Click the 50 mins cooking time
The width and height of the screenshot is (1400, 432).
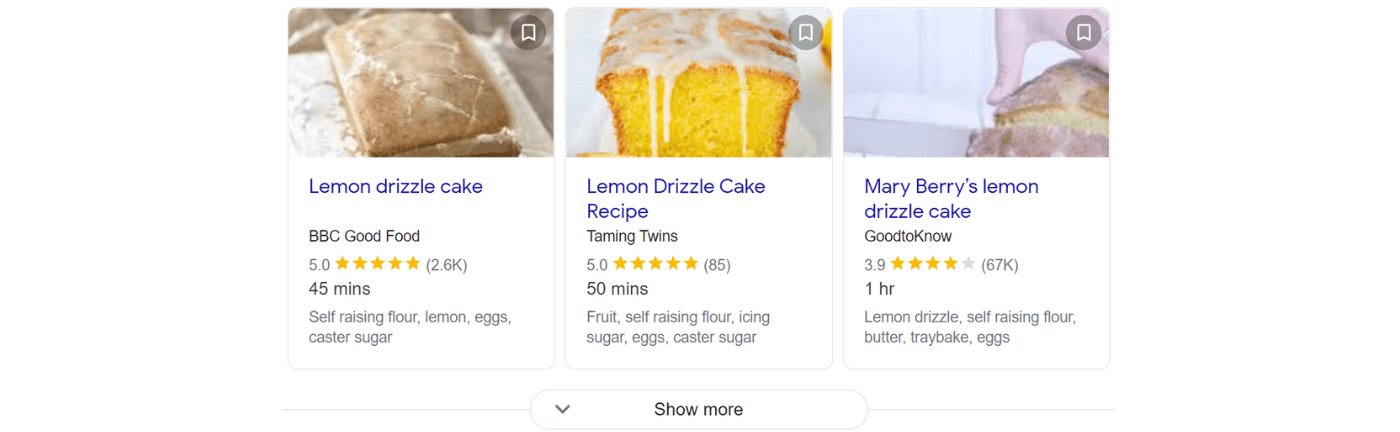(x=617, y=289)
